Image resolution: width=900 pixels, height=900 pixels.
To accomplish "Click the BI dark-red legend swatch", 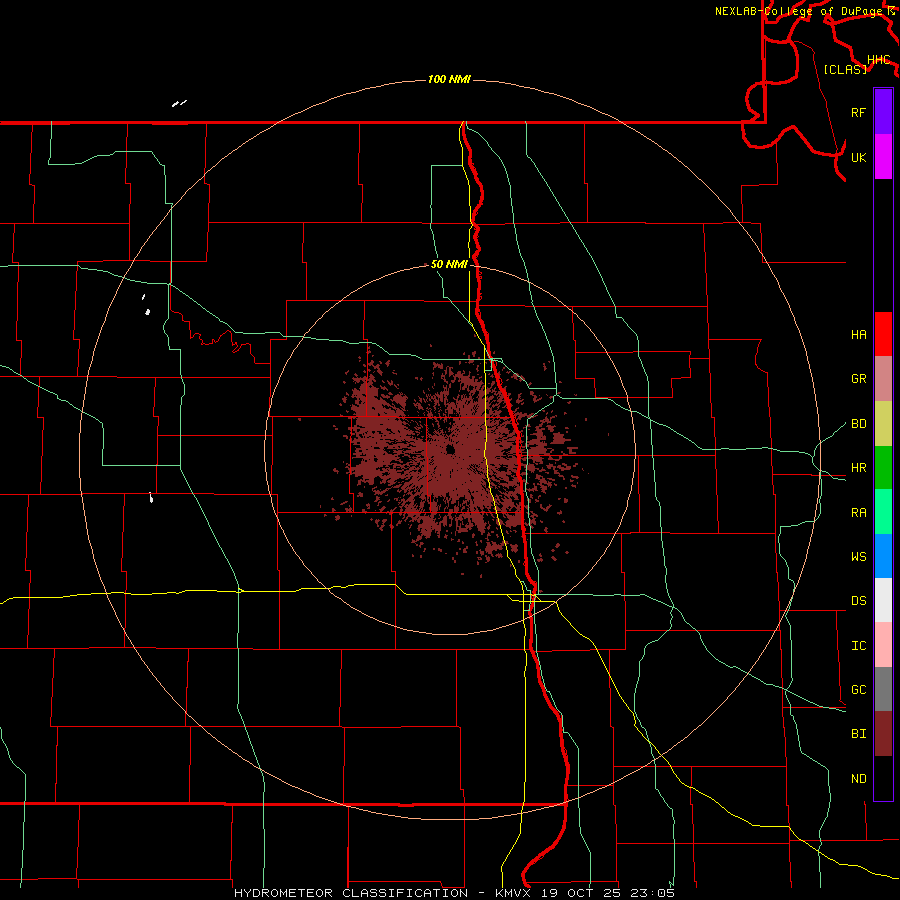I will [883, 734].
